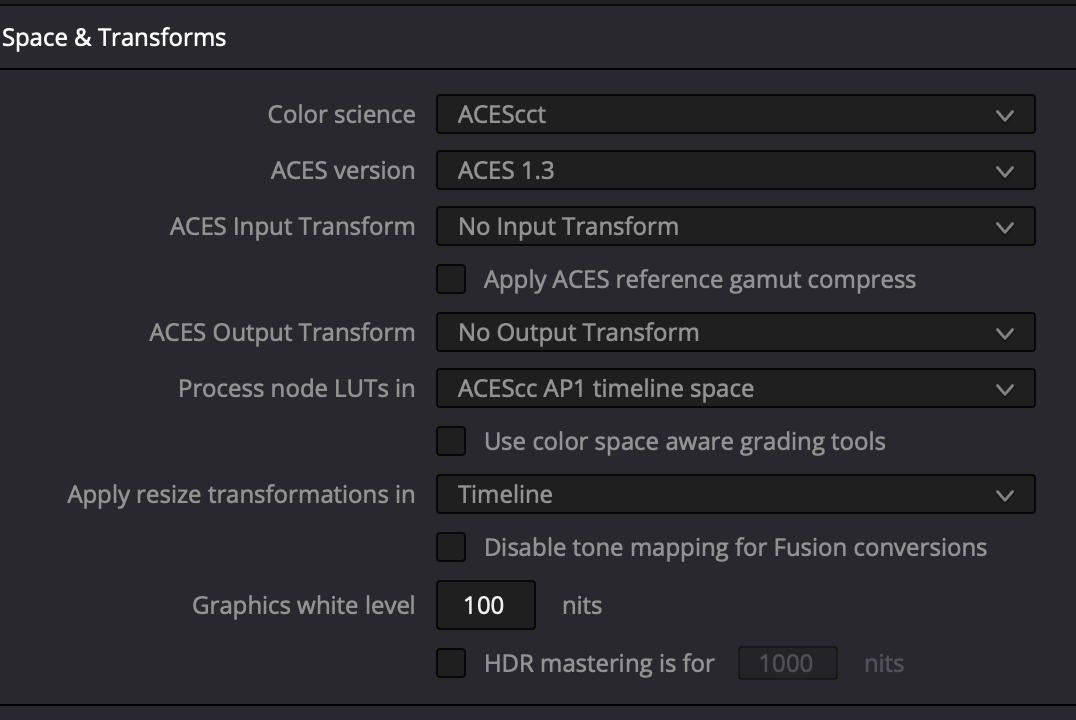Click the chevron beside the Timeline option
The width and height of the screenshot is (1076, 720).
1005,496
